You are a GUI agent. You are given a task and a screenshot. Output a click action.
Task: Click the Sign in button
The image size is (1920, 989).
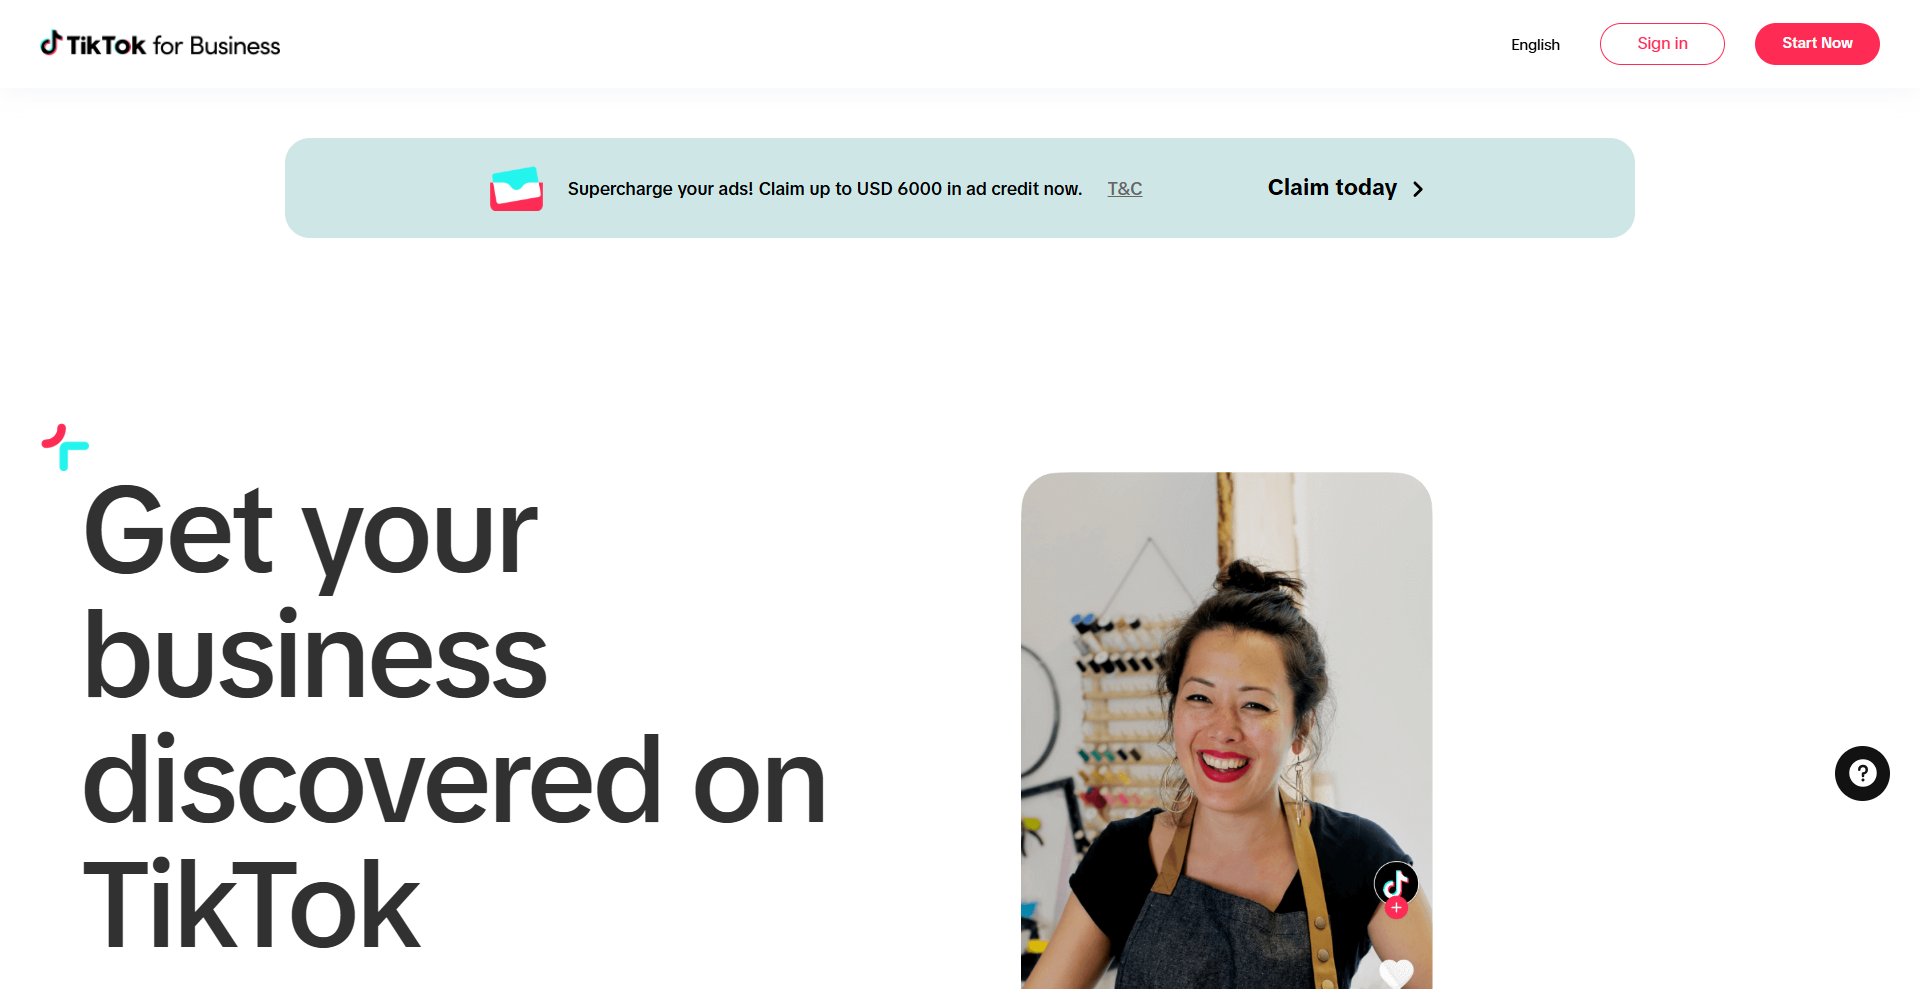(x=1662, y=44)
